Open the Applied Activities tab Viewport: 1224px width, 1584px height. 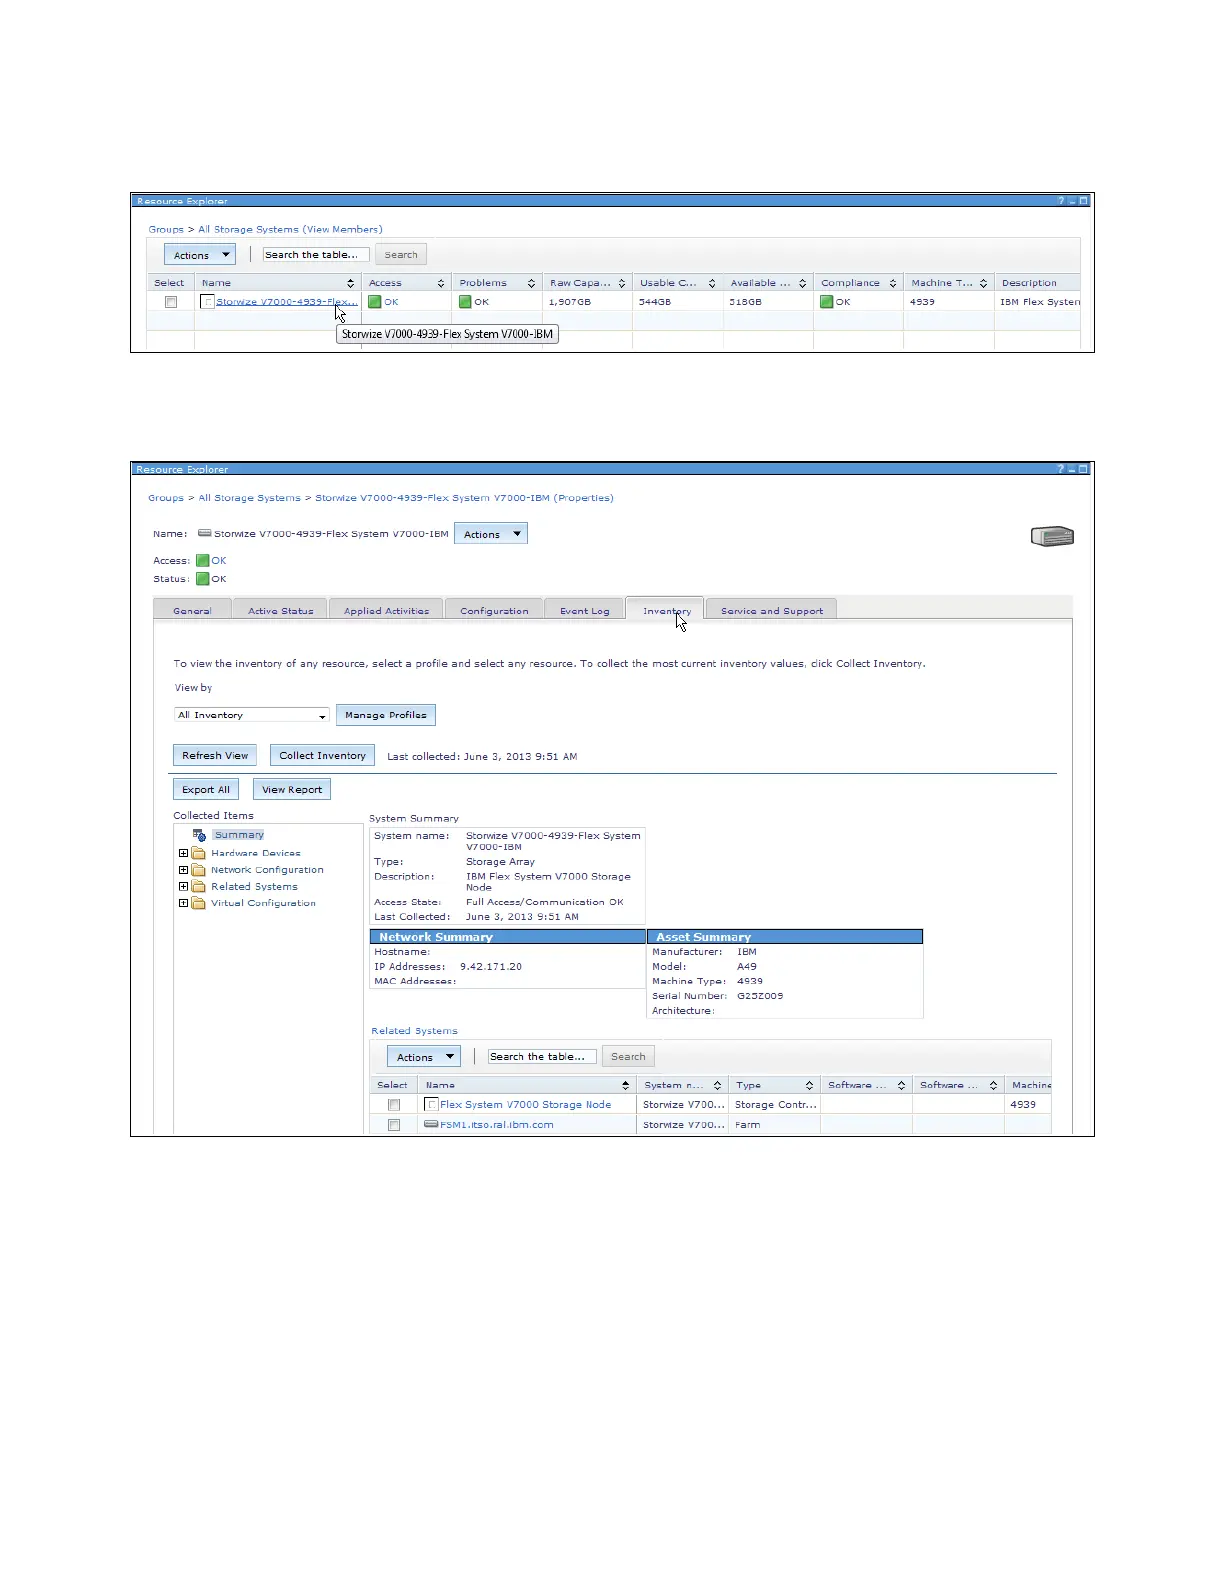pos(386,611)
